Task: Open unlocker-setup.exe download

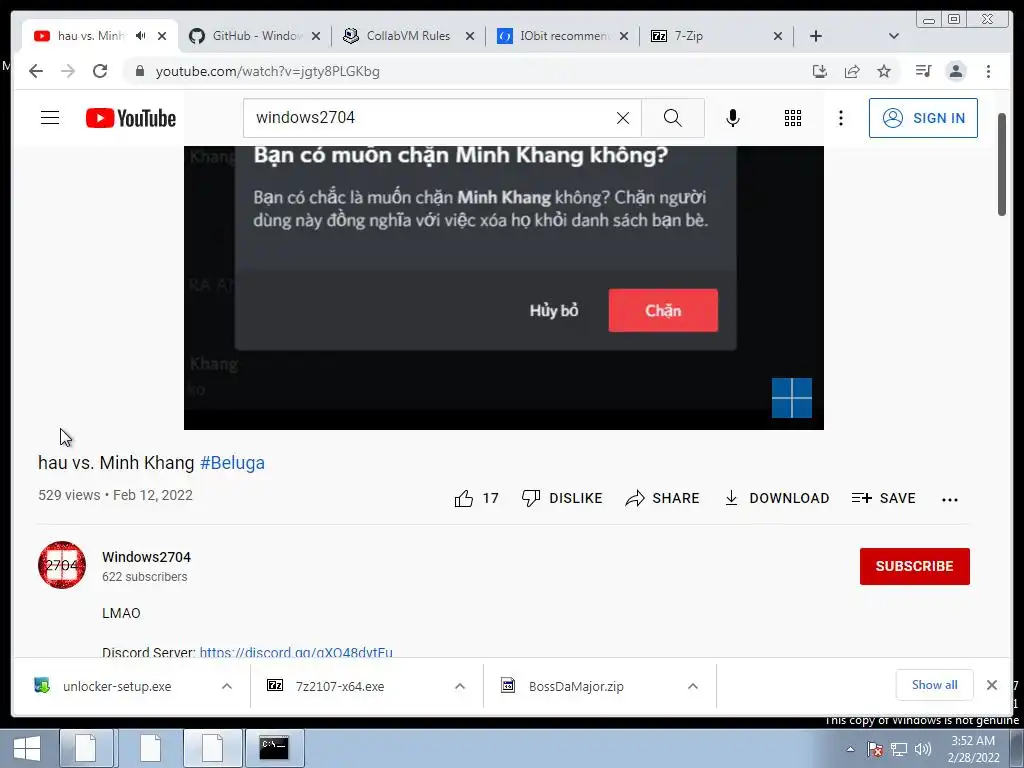Action: 117,686
